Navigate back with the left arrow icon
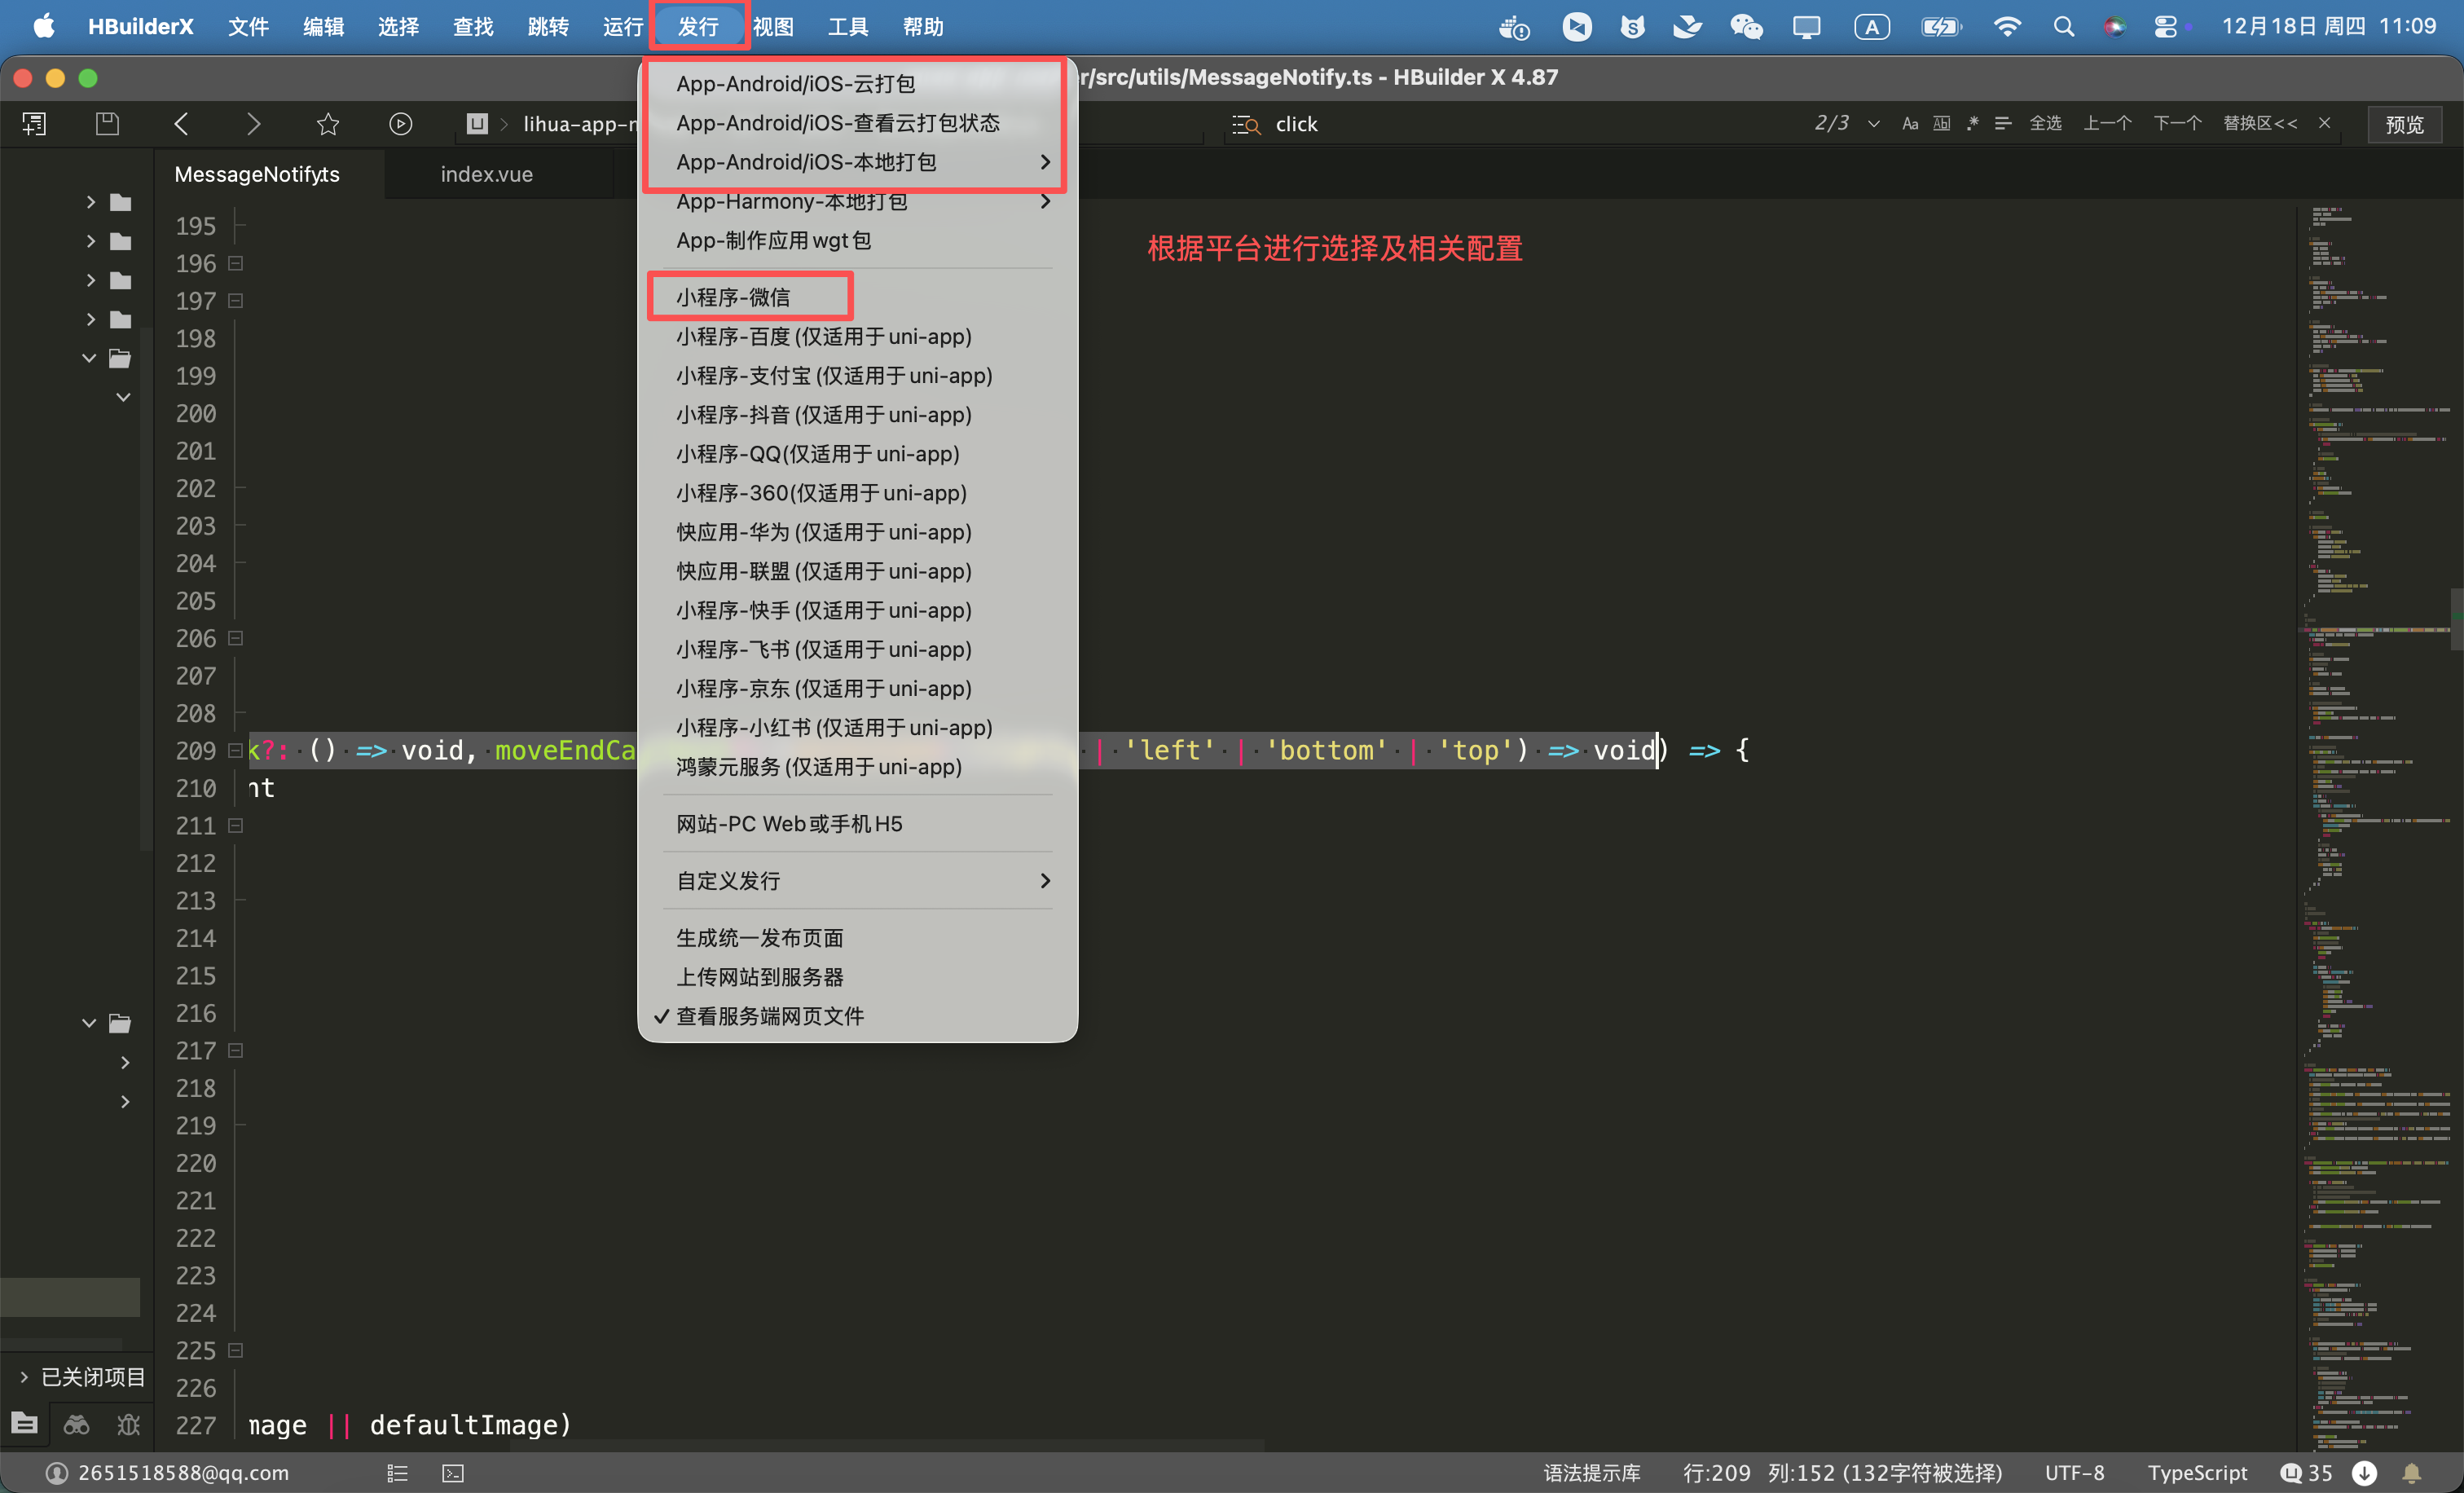The height and width of the screenshot is (1493, 2464). pos(181,123)
